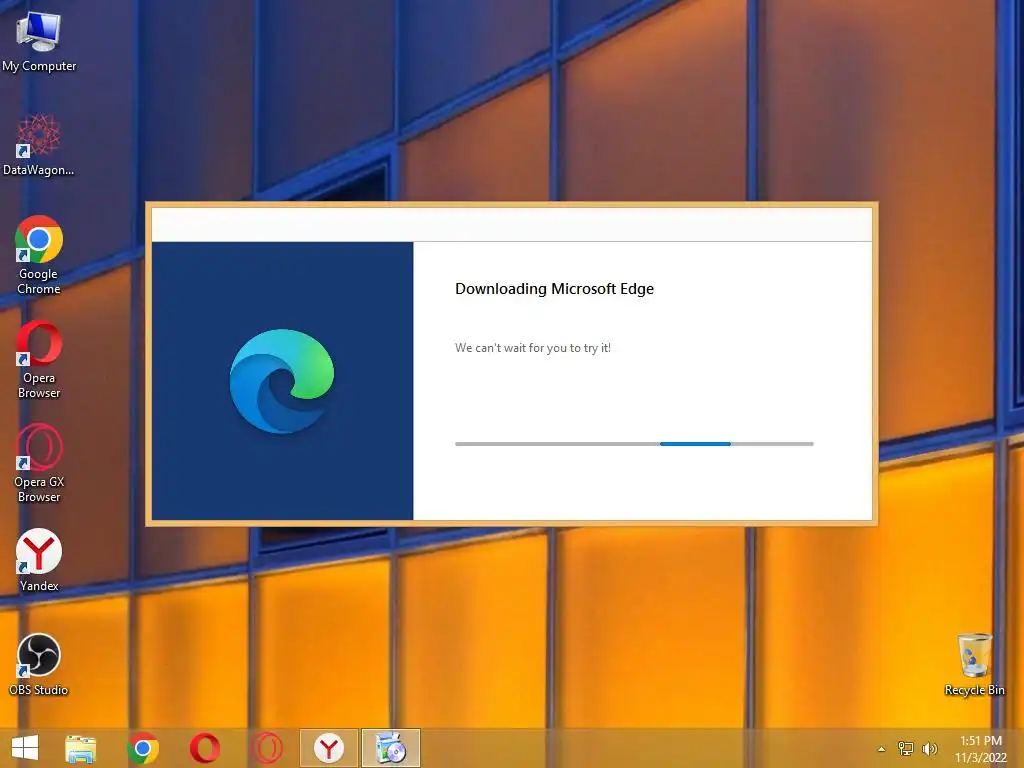Open the My Computer desktop icon

coord(39,40)
